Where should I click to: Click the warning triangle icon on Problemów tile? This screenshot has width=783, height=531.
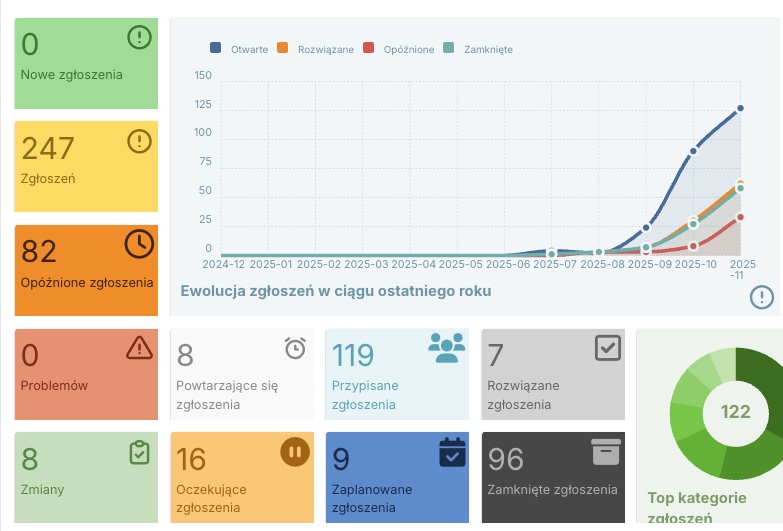(x=139, y=347)
